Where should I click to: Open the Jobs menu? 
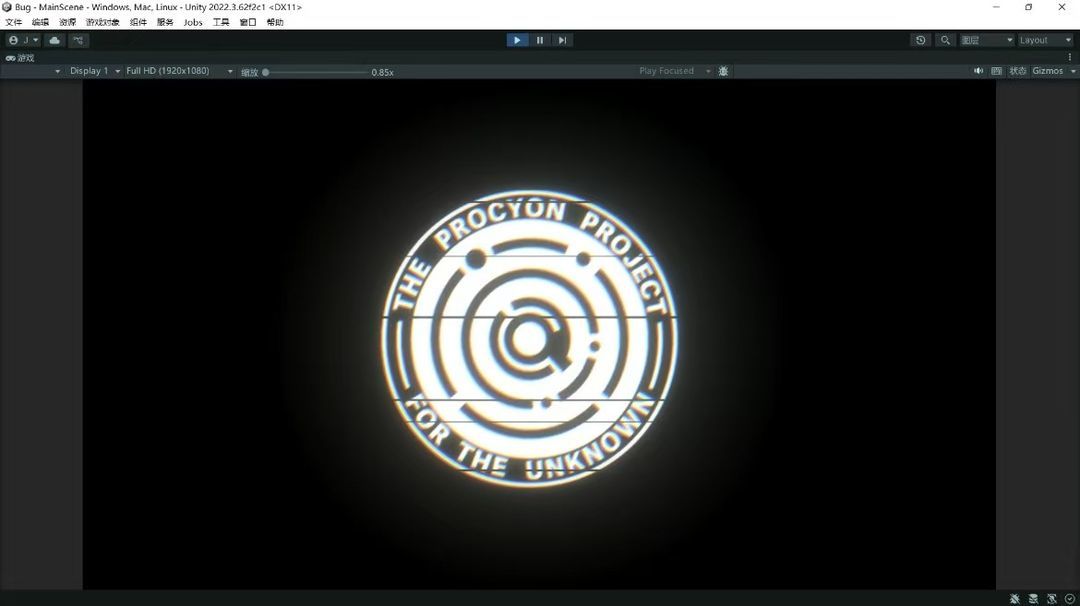click(x=193, y=22)
